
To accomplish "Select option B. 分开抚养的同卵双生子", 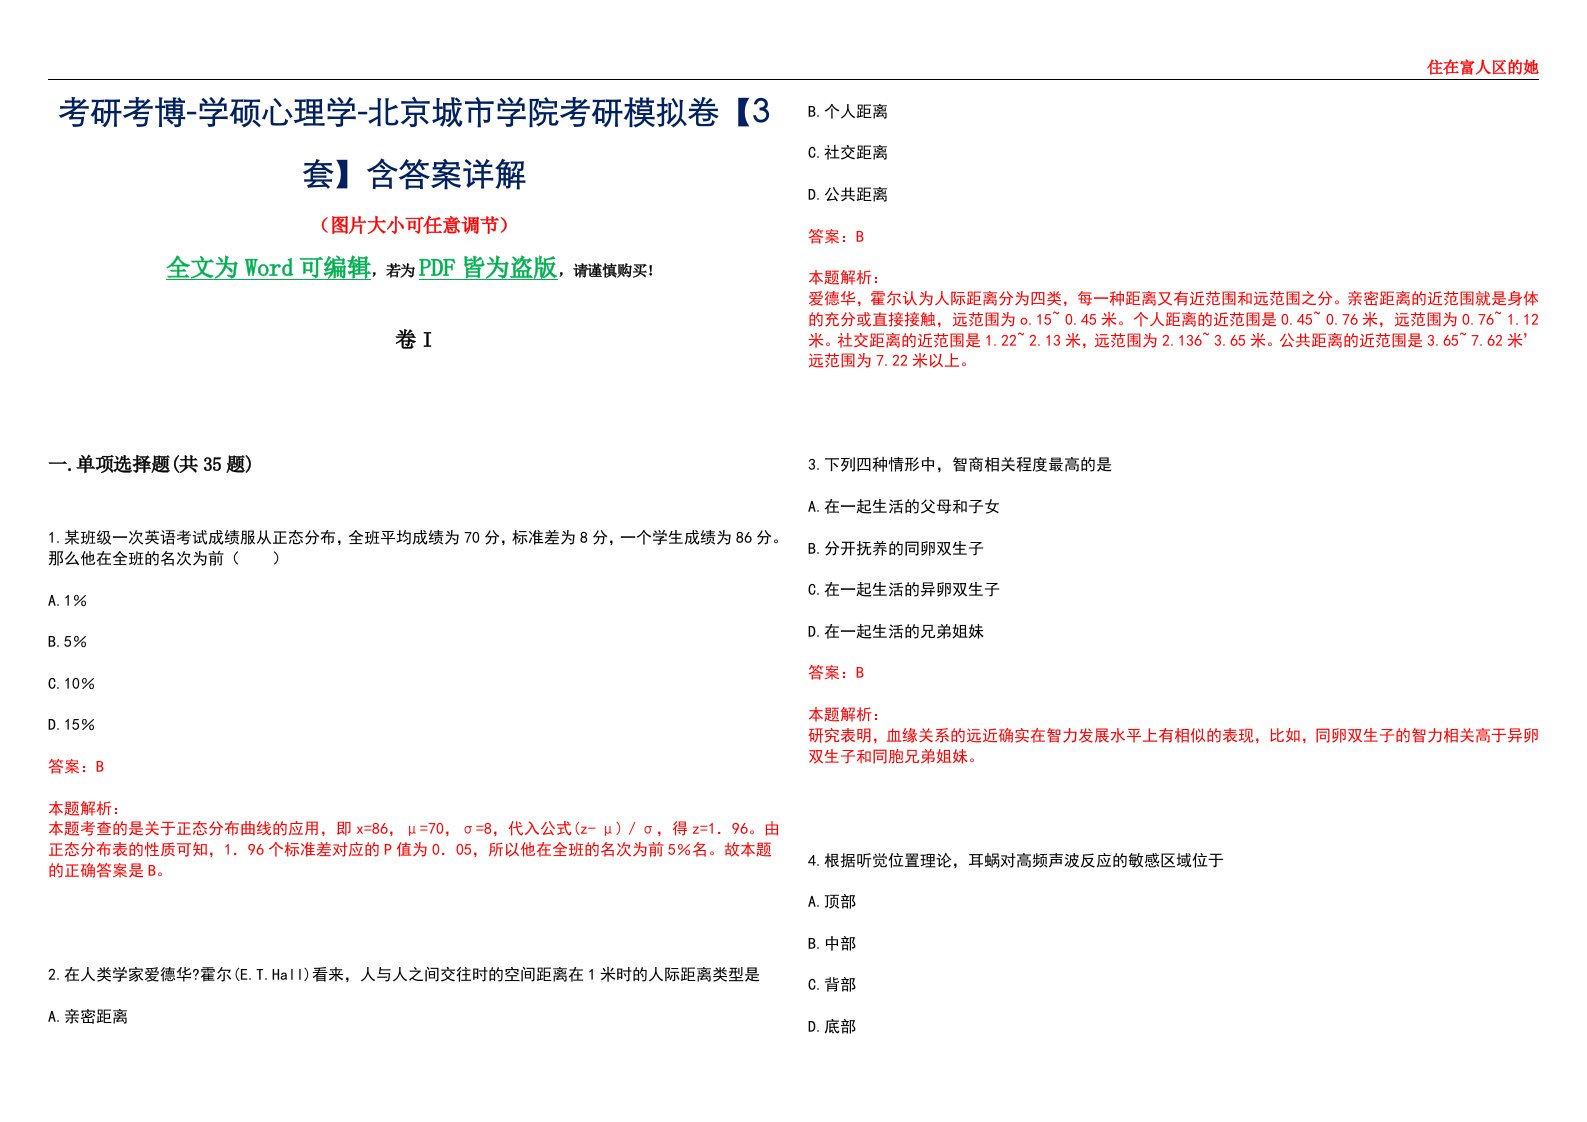I will [895, 548].
